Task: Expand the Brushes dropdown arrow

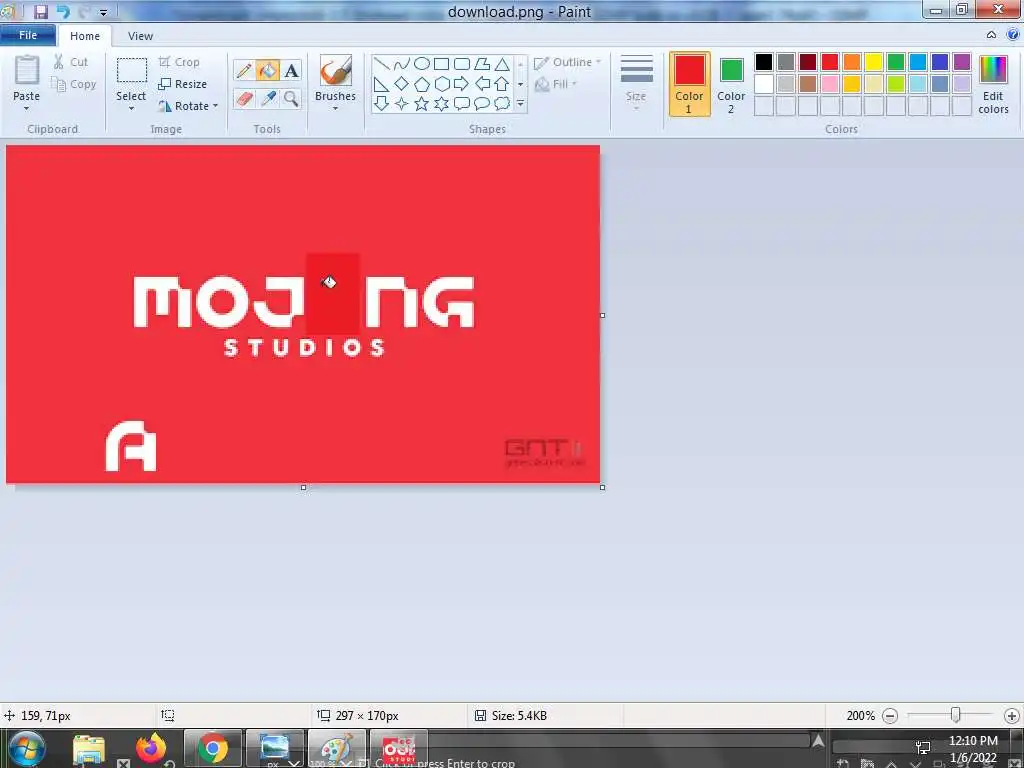Action: point(336,108)
